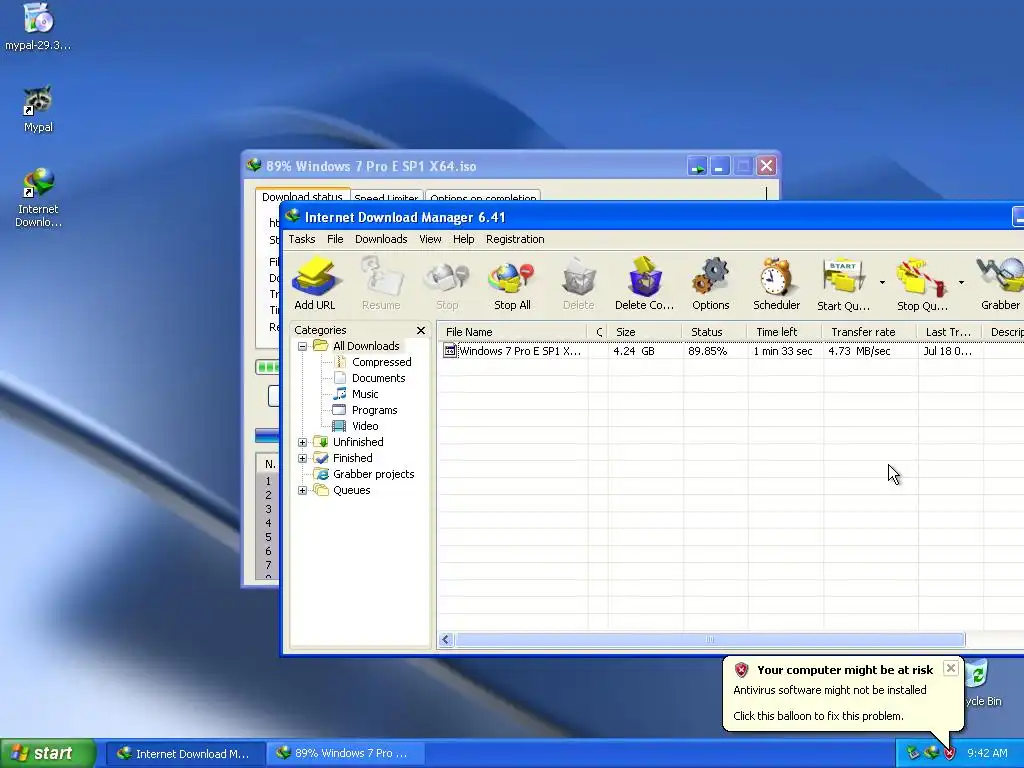Select the Music category
1024x768 pixels.
point(364,394)
